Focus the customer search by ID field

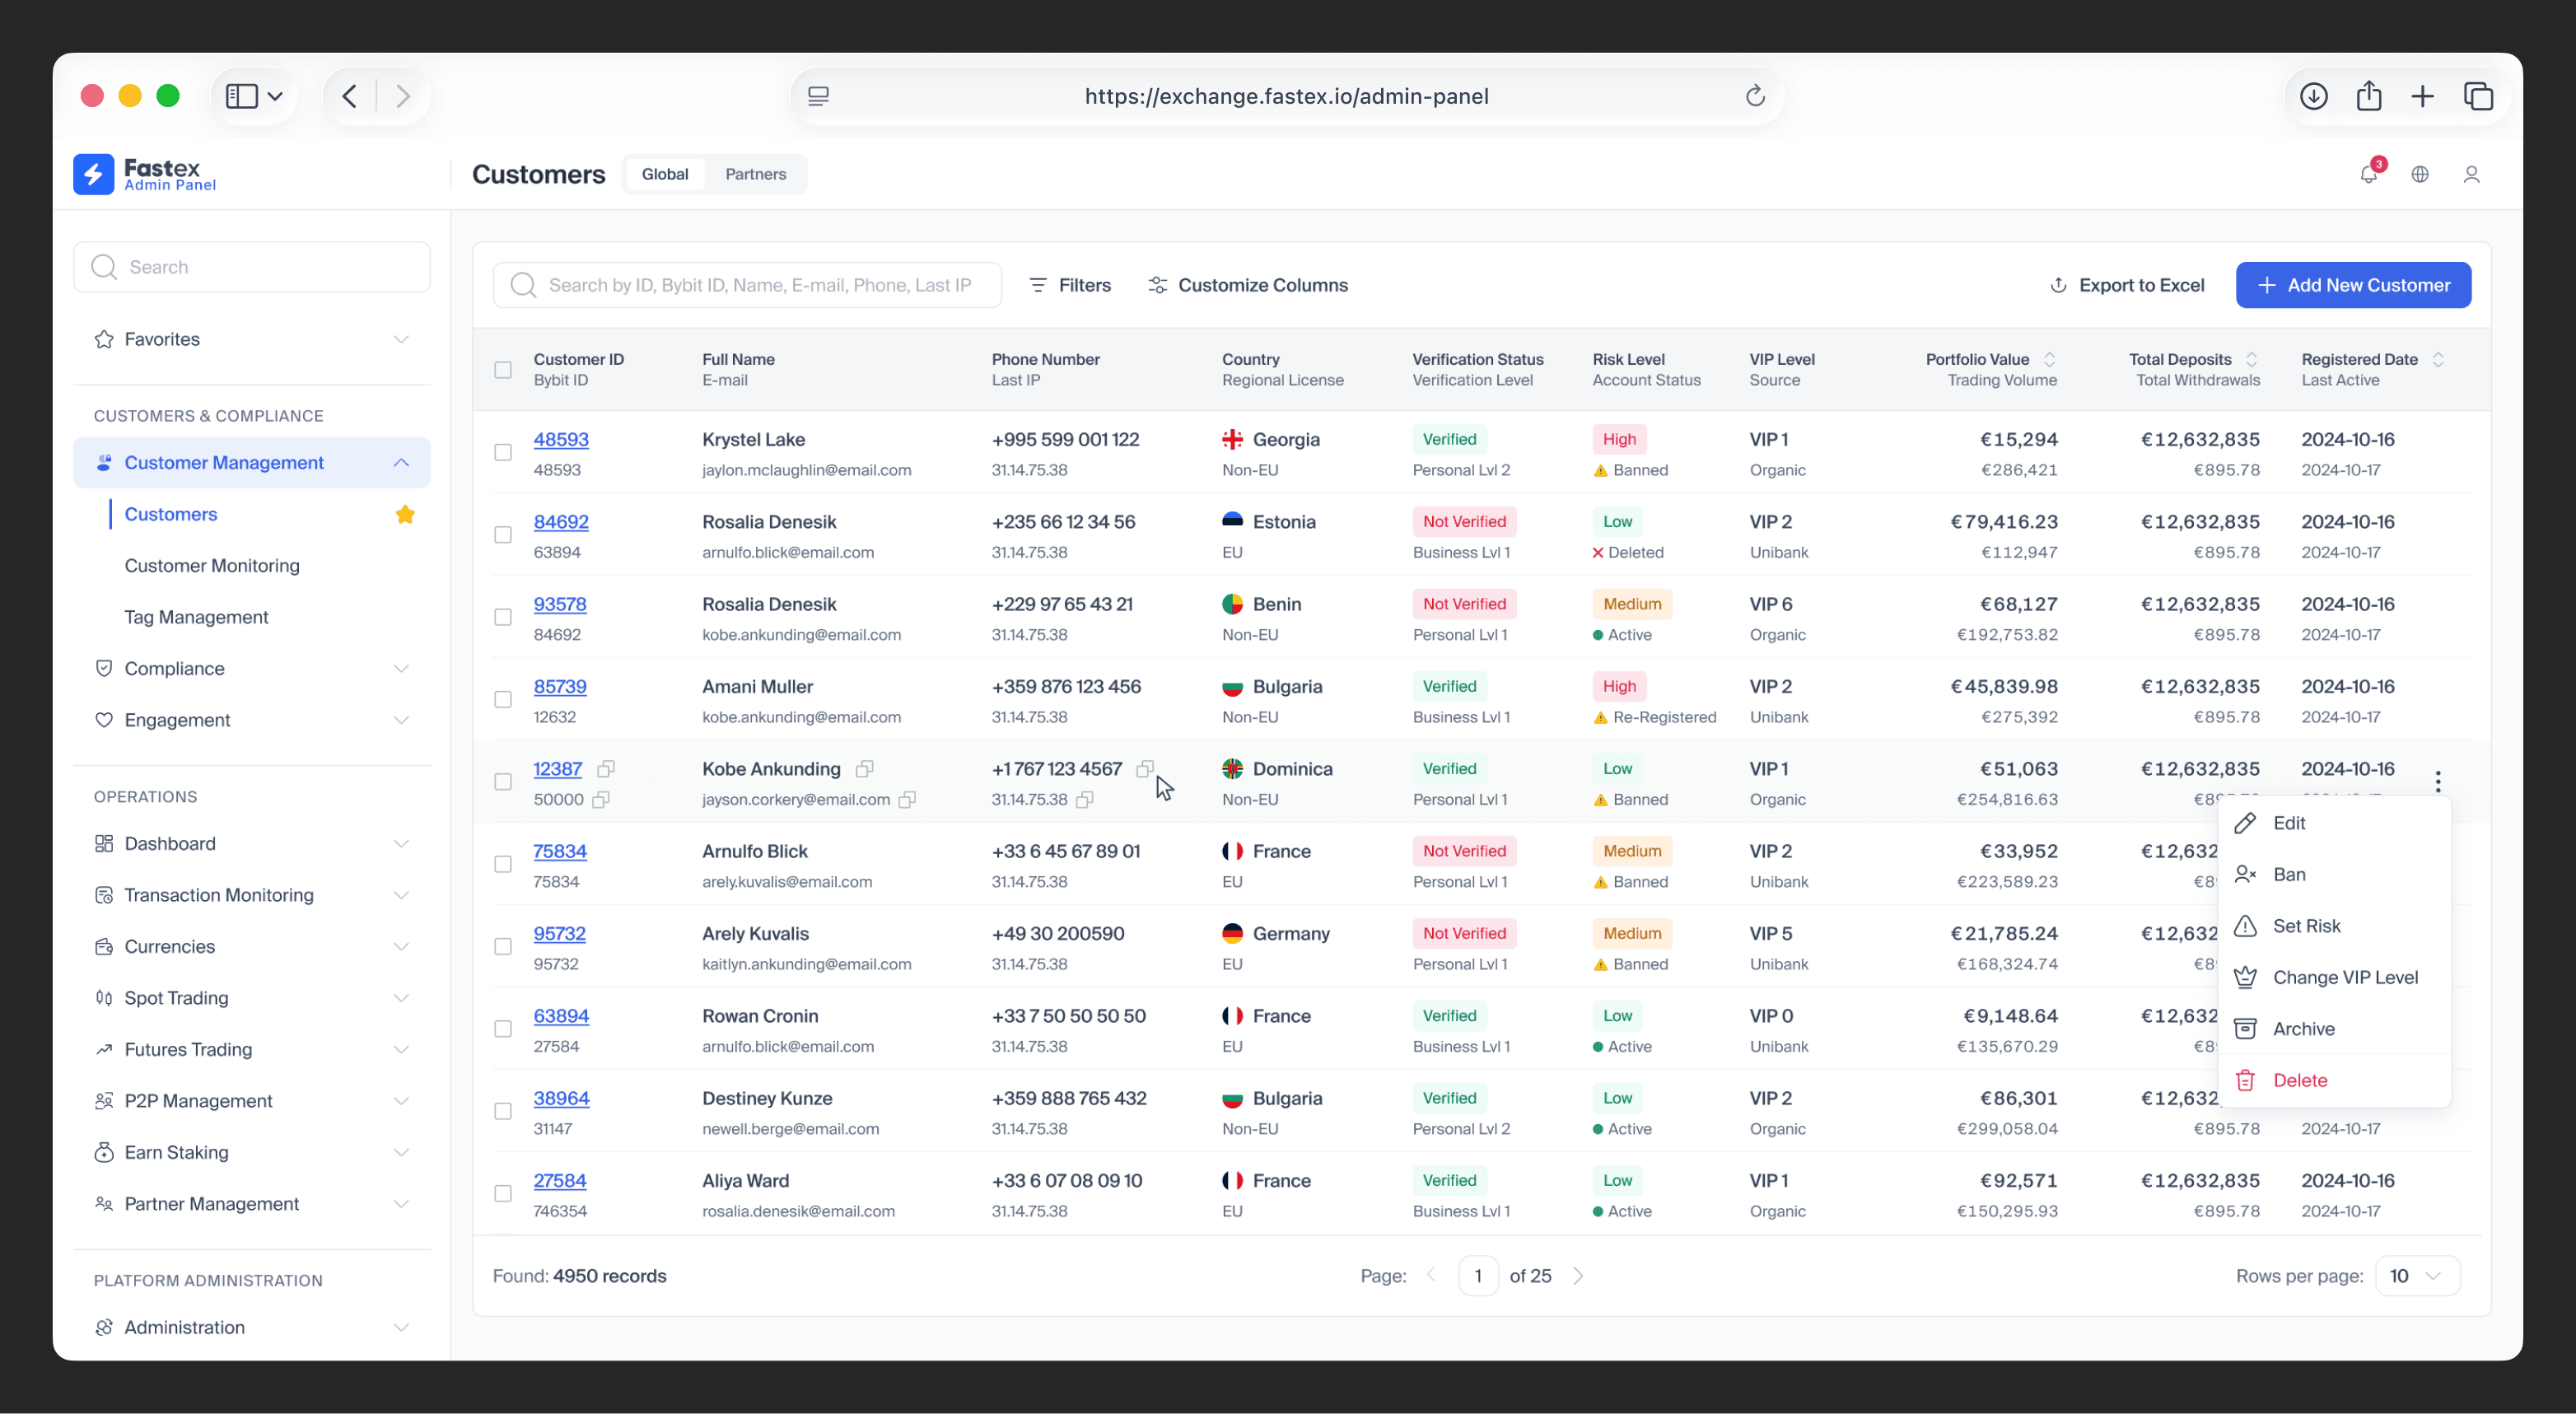point(747,285)
